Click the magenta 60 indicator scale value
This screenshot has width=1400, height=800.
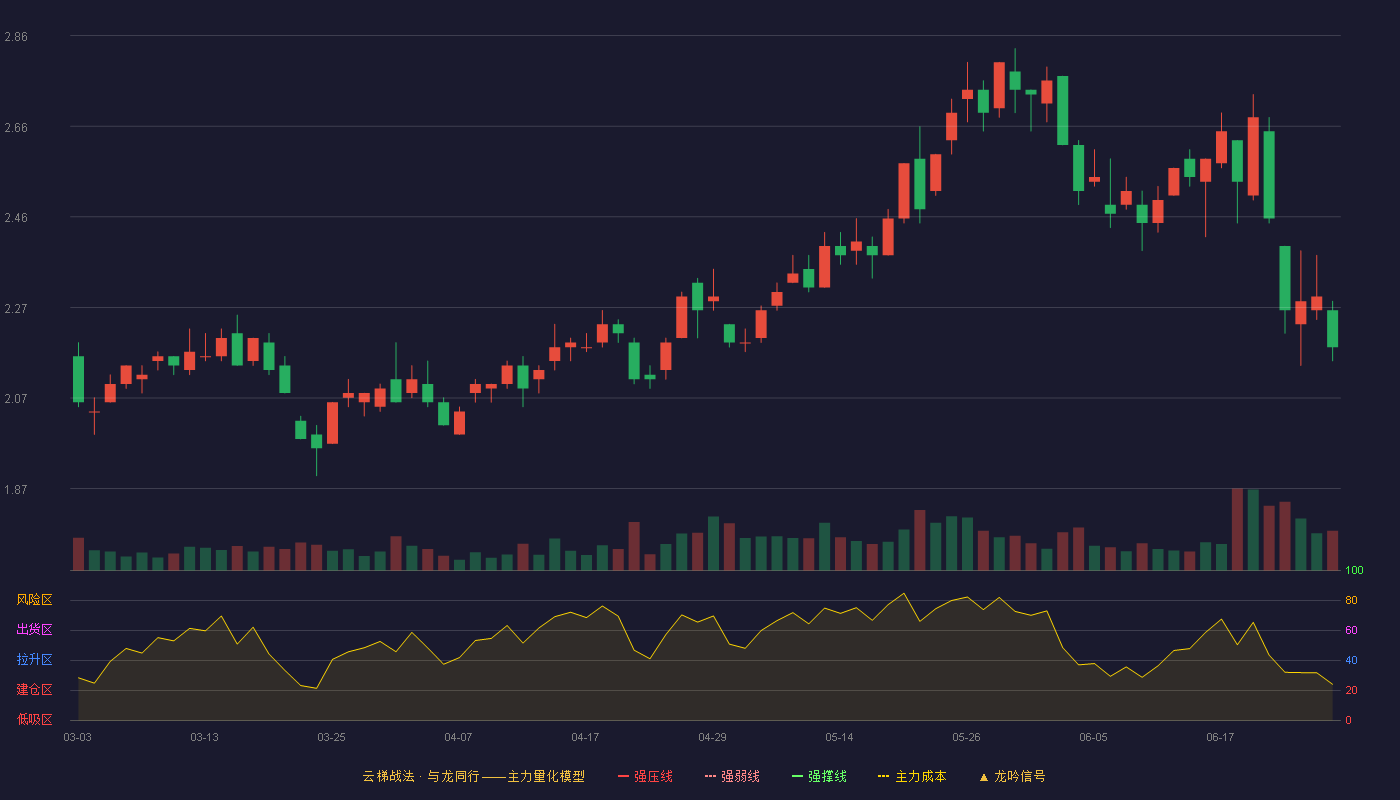coord(1351,631)
